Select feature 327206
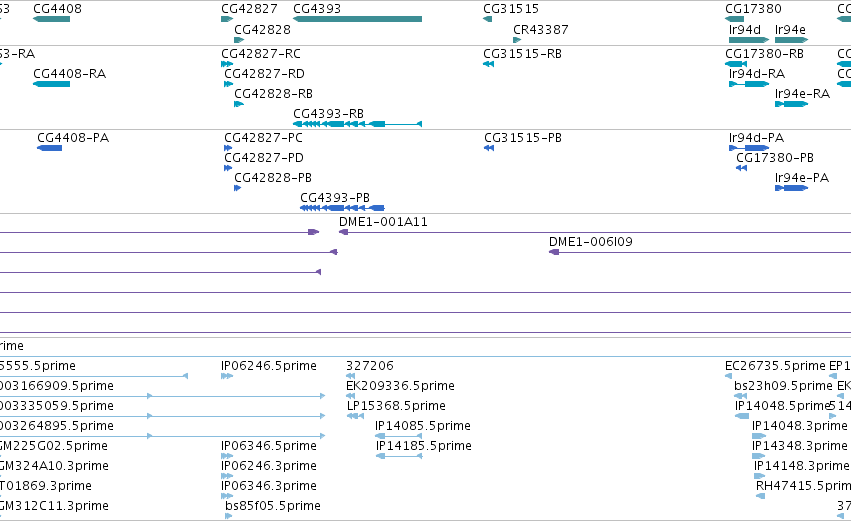The height and width of the screenshot is (521, 851). click(x=370, y=366)
